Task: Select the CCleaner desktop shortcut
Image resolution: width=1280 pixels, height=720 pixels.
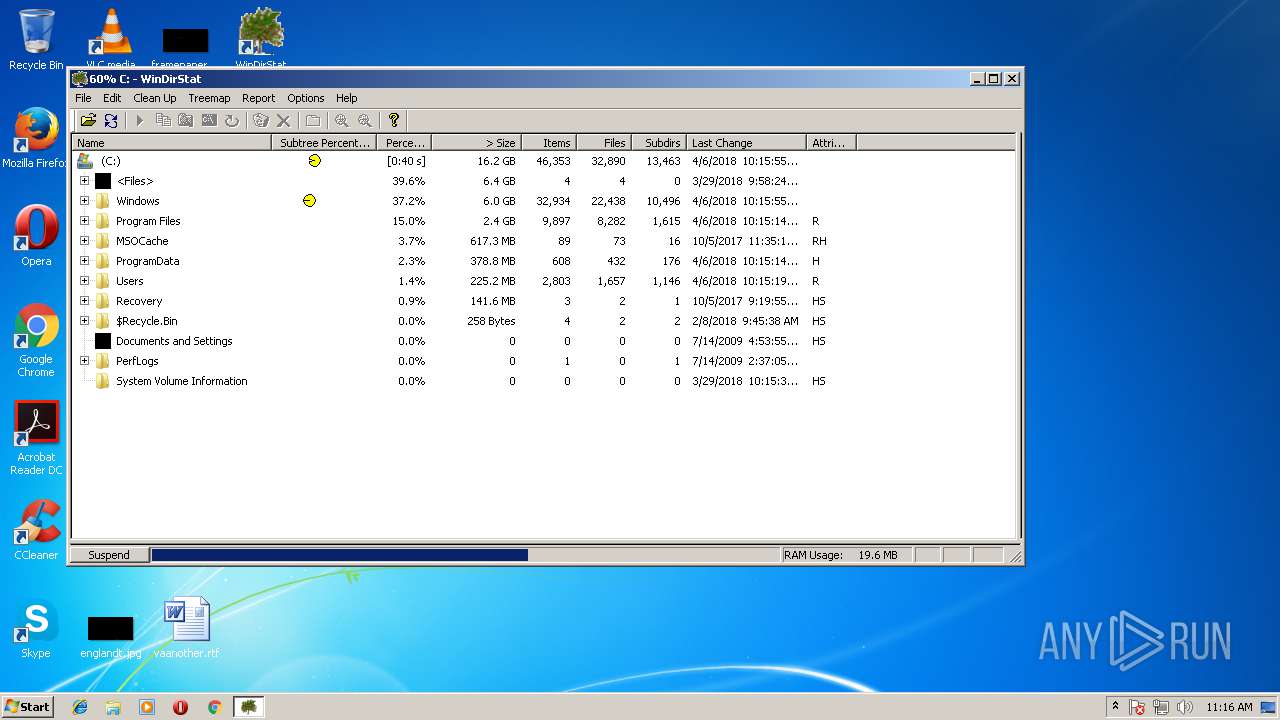Action: point(36,530)
